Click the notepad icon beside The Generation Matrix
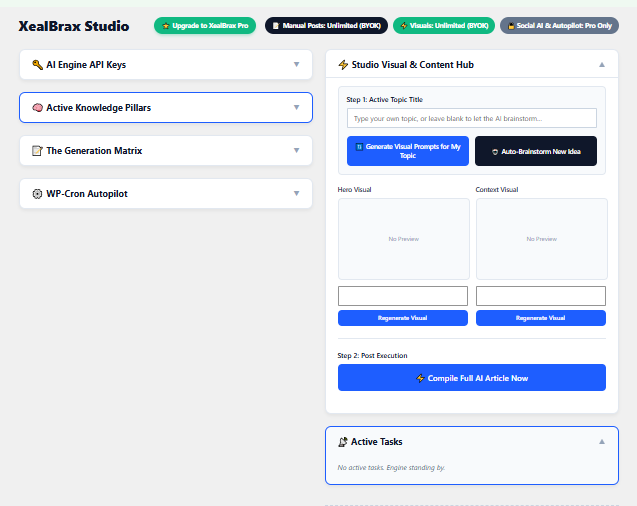 (x=37, y=151)
